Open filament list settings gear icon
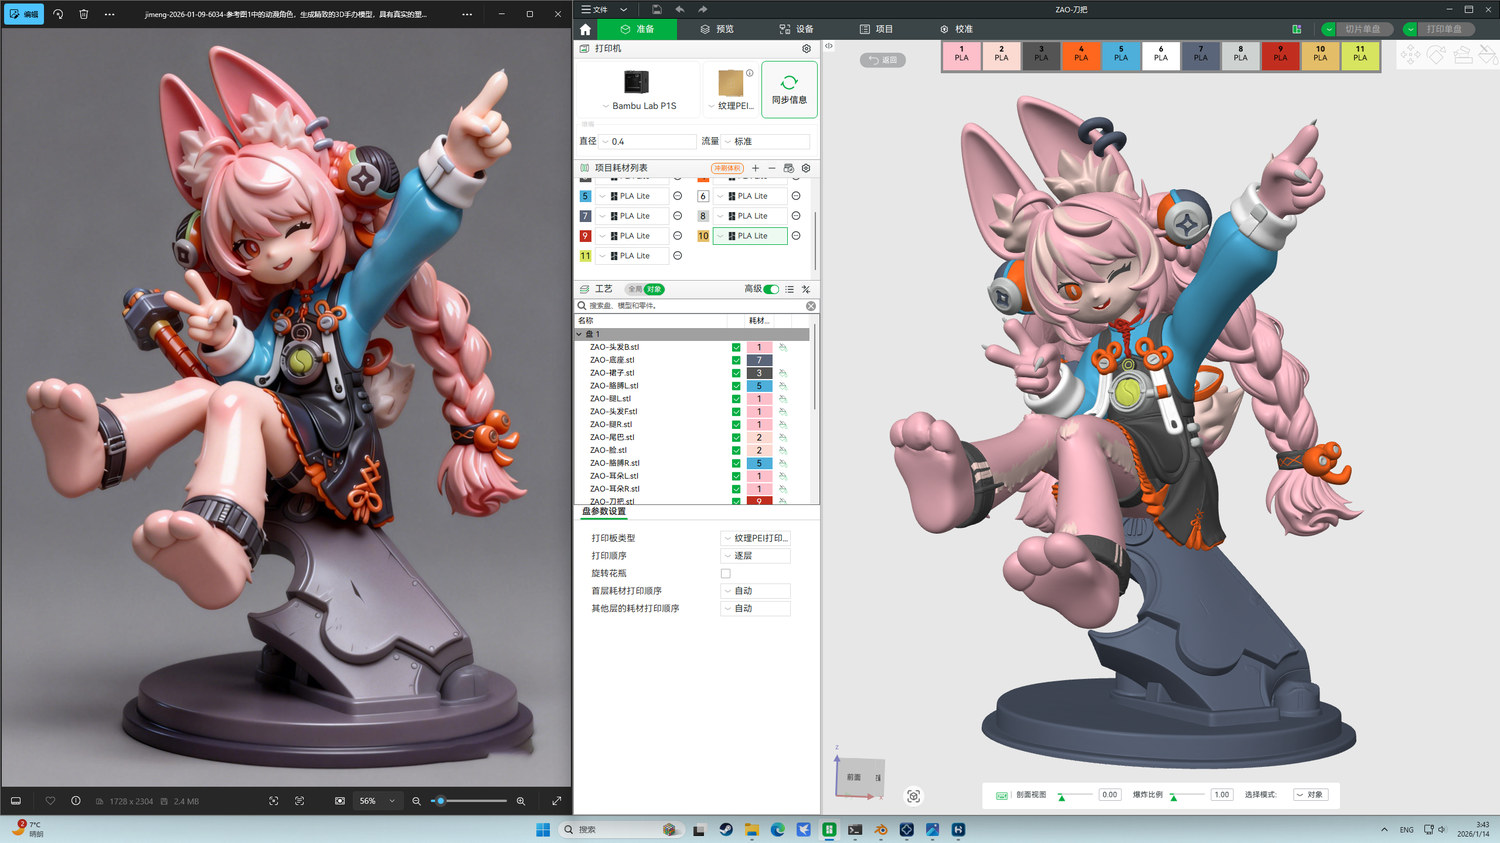Screen dimensions: 1500x843 pyautogui.click(x=806, y=168)
